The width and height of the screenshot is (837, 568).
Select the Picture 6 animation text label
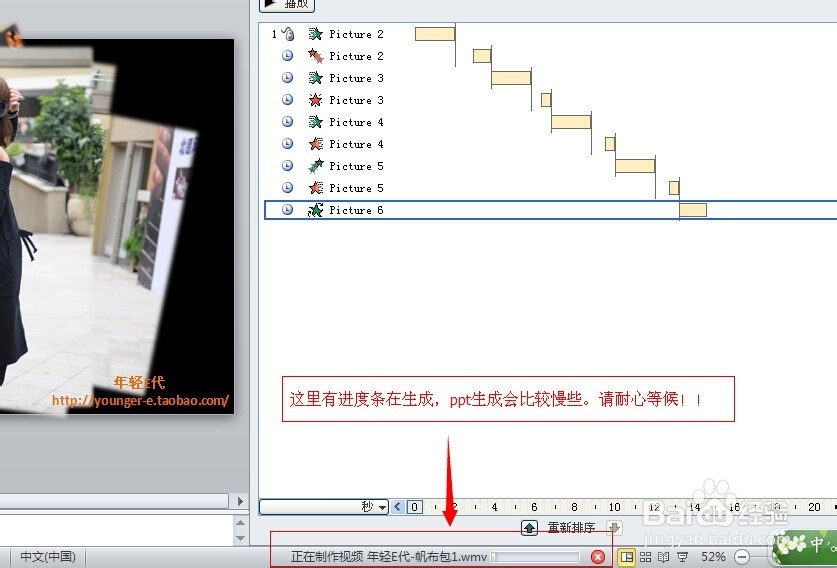356,210
